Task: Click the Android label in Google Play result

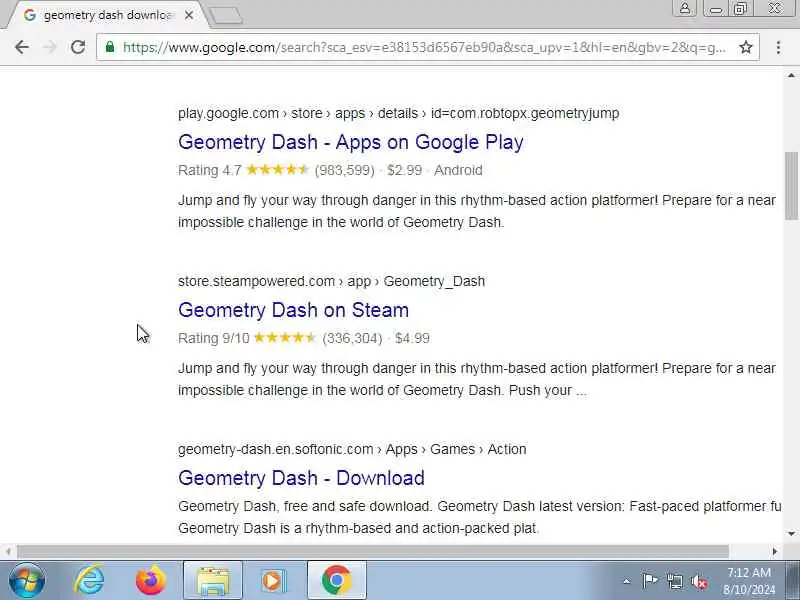Action: click(x=458, y=170)
